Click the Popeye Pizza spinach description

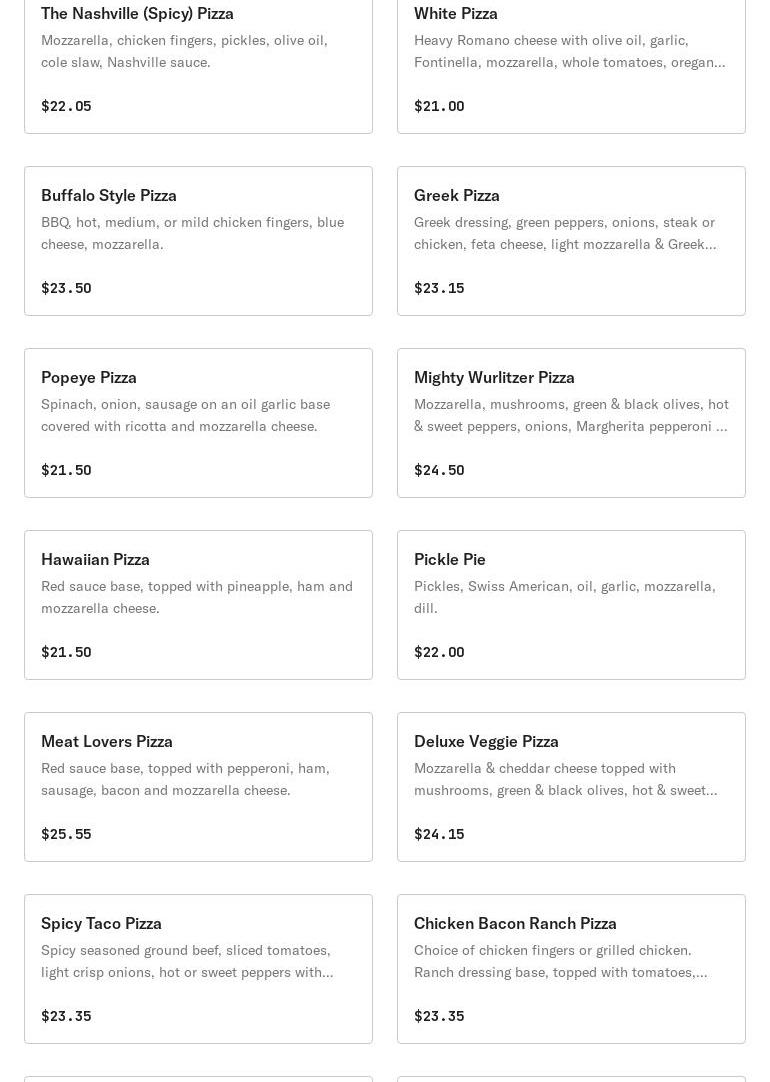pyautogui.click(x=185, y=415)
